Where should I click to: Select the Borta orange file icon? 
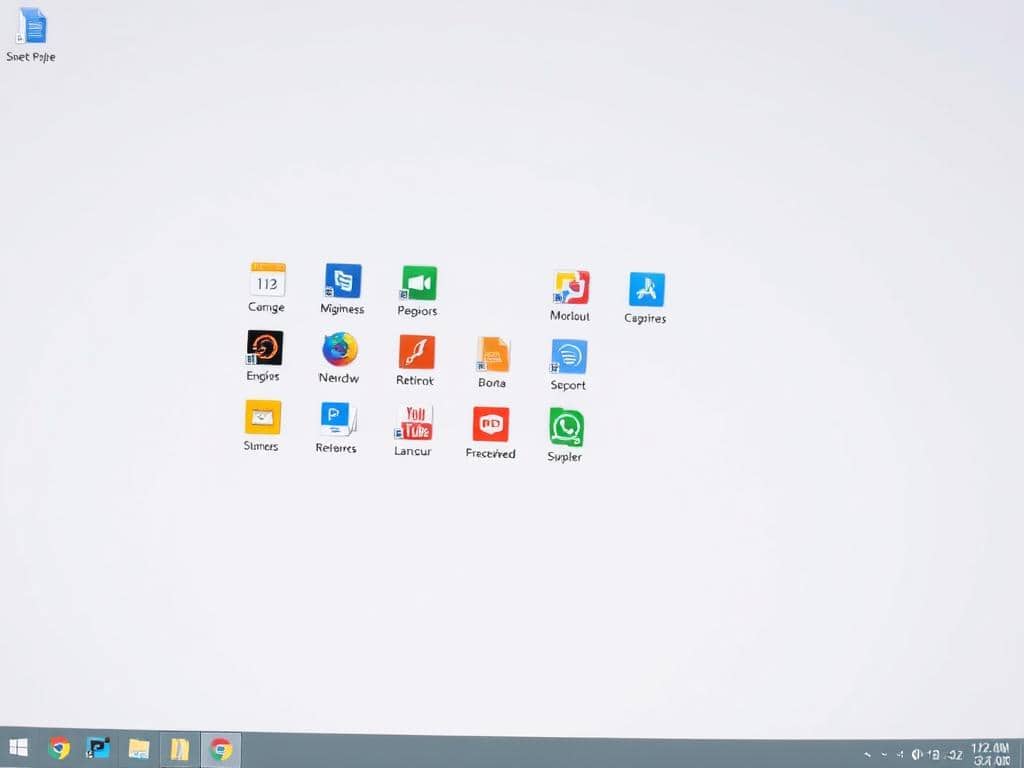point(493,355)
